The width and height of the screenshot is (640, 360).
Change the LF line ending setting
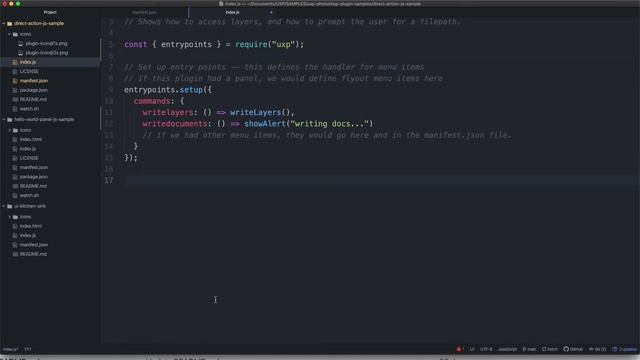(x=472, y=349)
